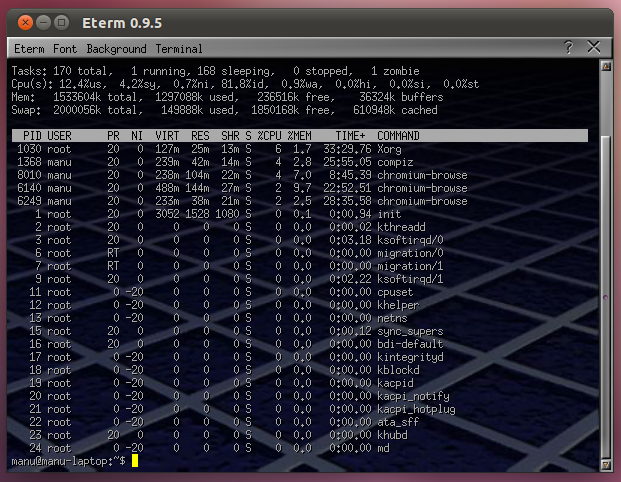This screenshot has width=621, height=482.
Task: Click the %CPU column header
Action: tap(269, 136)
